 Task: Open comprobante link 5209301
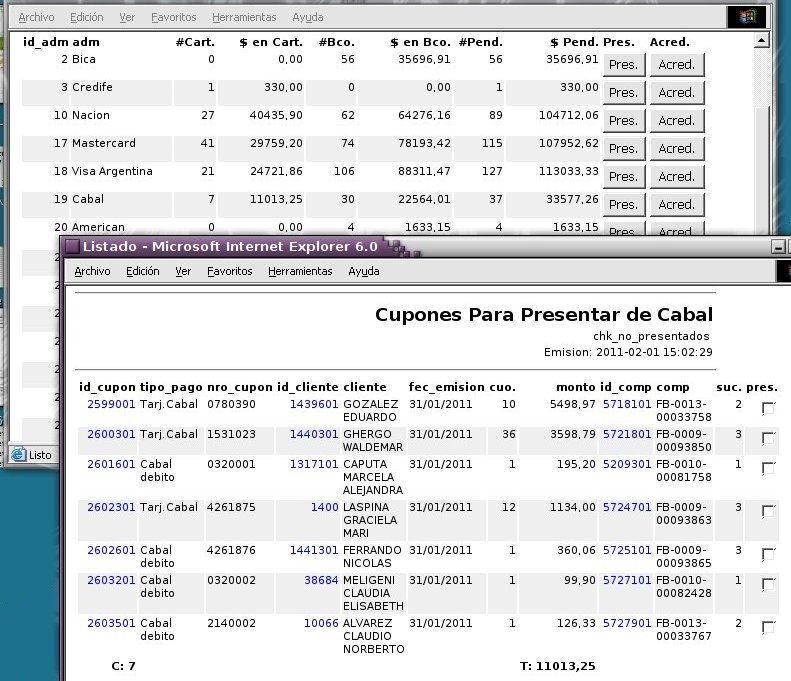tap(627, 464)
